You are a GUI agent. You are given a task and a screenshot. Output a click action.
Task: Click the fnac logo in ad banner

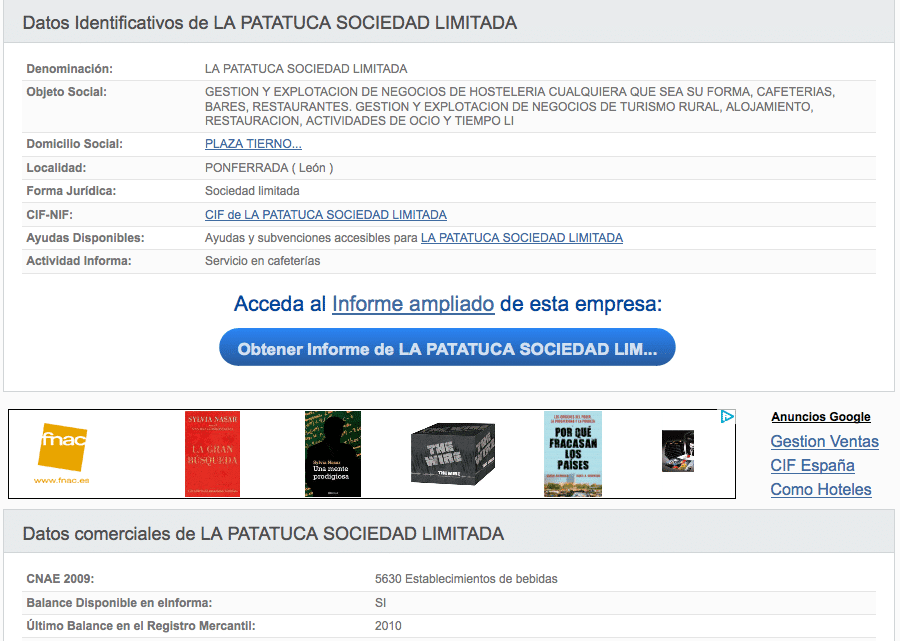tap(62, 446)
